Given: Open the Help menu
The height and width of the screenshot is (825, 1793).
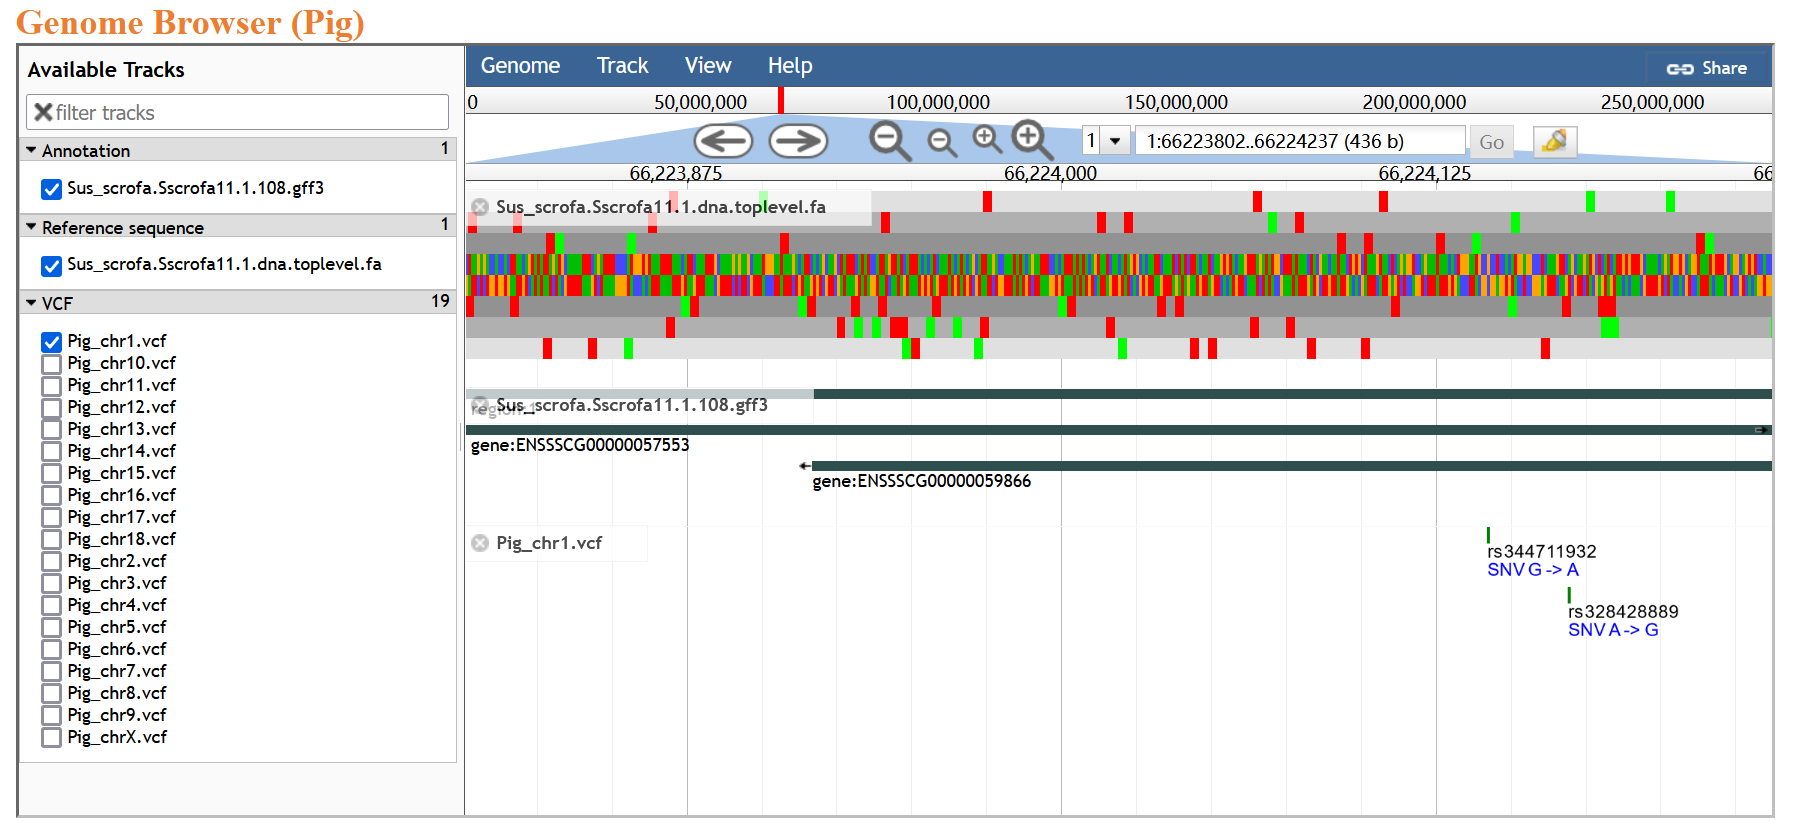Looking at the screenshot, I should coord(790,66).
